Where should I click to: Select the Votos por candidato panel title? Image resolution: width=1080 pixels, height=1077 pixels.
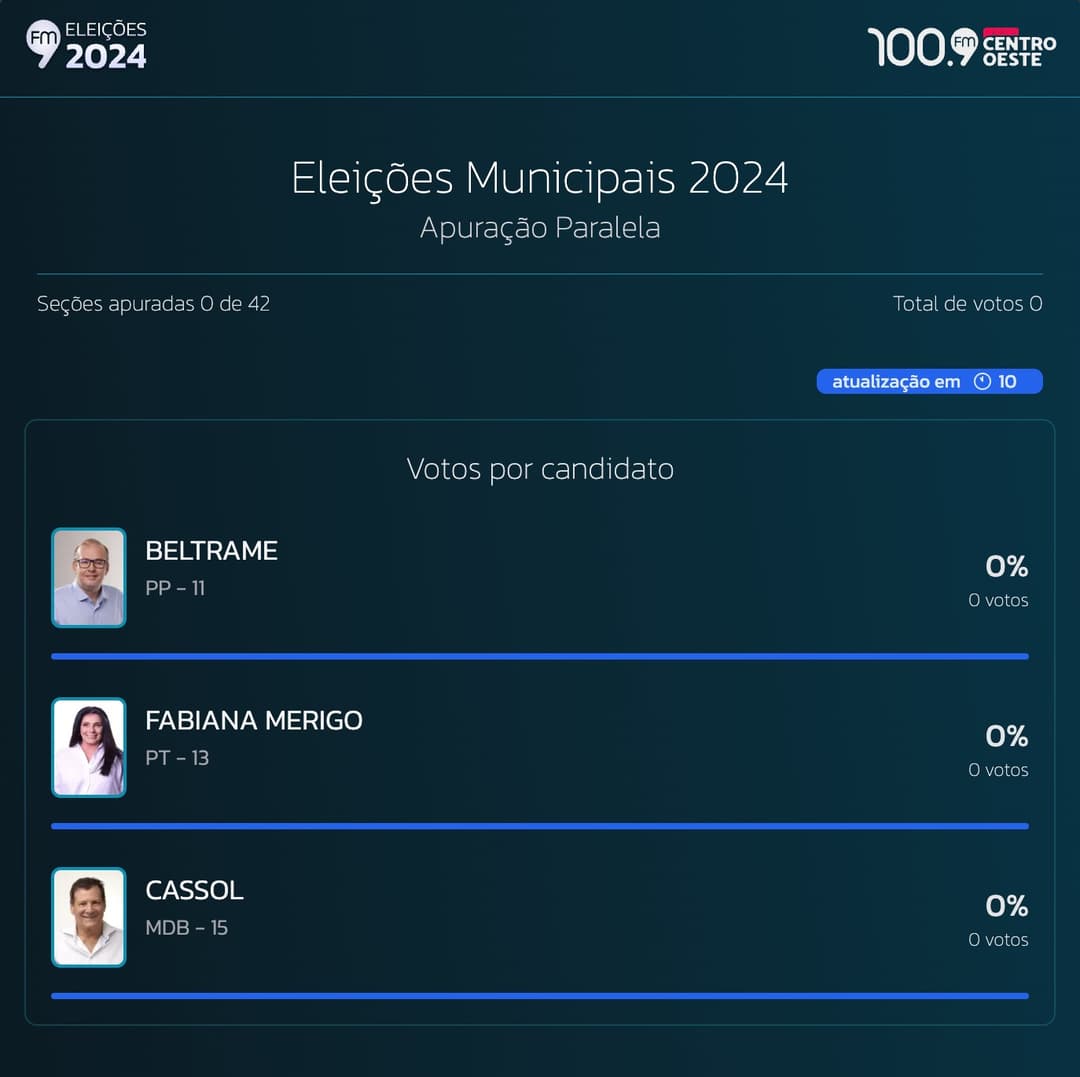tap(540, 468)
